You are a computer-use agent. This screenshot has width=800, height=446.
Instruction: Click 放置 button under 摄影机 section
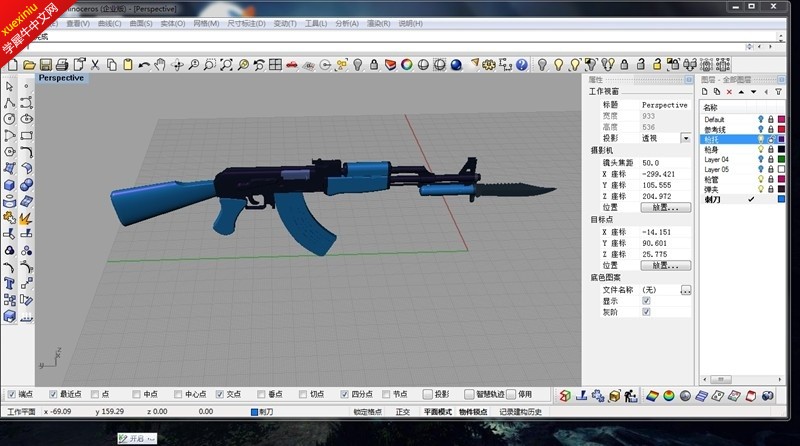point(665,207)
